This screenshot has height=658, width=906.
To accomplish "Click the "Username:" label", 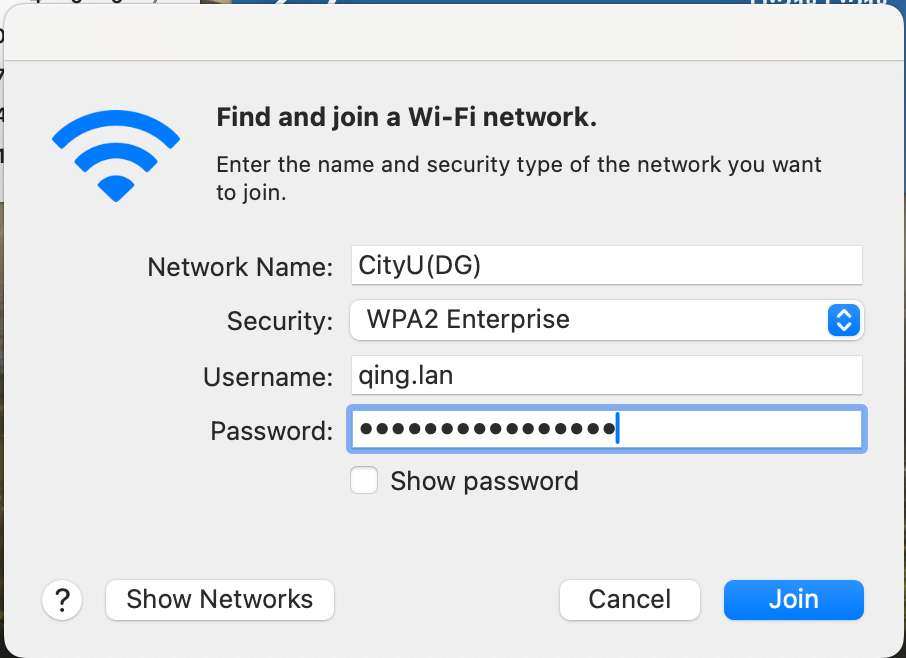I will point(268,377).
